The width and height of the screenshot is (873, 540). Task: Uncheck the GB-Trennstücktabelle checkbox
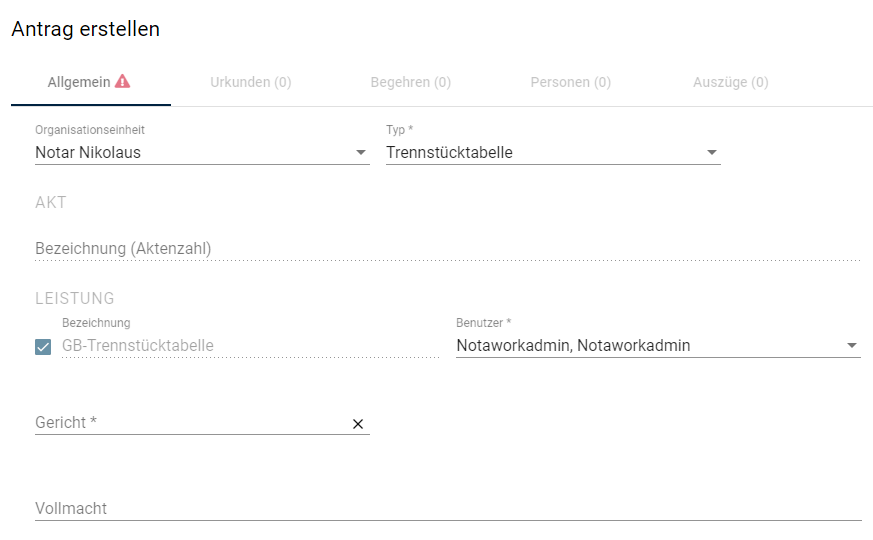(43, 347)
